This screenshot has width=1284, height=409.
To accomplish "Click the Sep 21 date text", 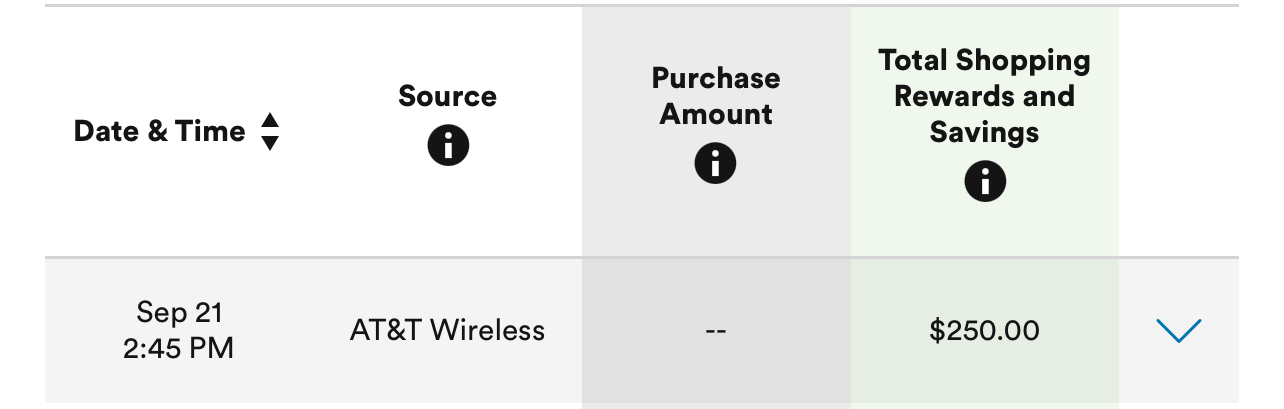I will pyautogui.click(x=179, y=313).
